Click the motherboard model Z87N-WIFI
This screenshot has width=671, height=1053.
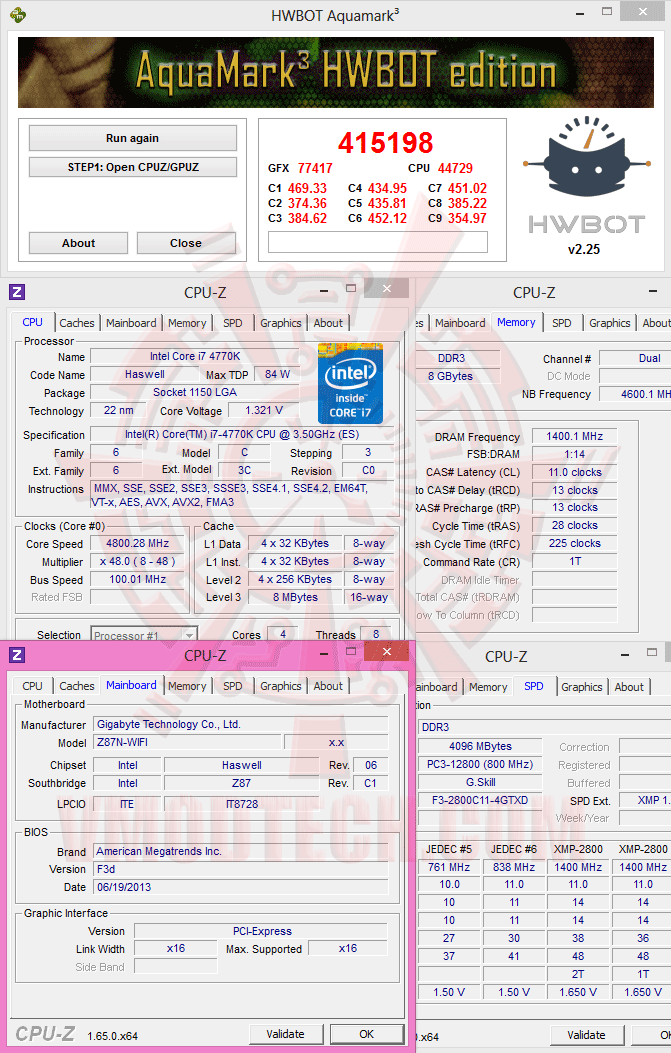pos(187,742)
